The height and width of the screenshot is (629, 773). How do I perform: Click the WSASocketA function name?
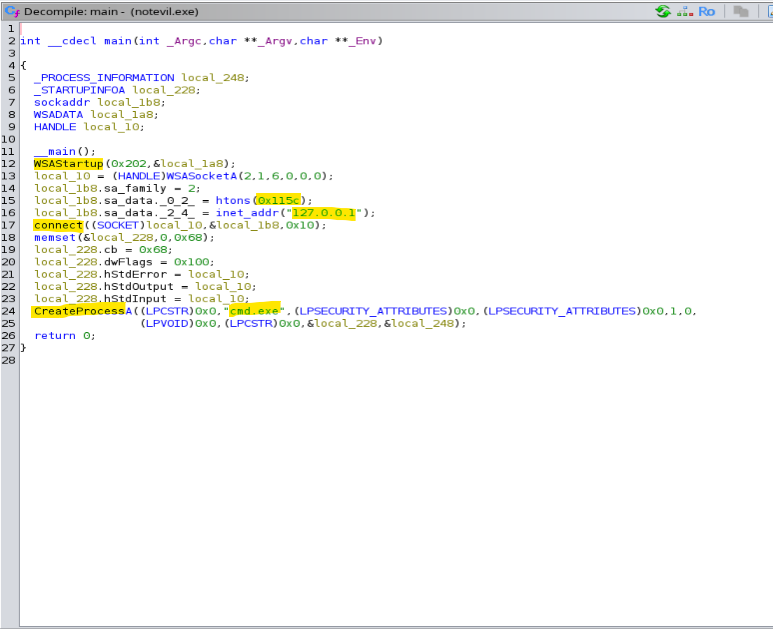[x=202, y=176]
